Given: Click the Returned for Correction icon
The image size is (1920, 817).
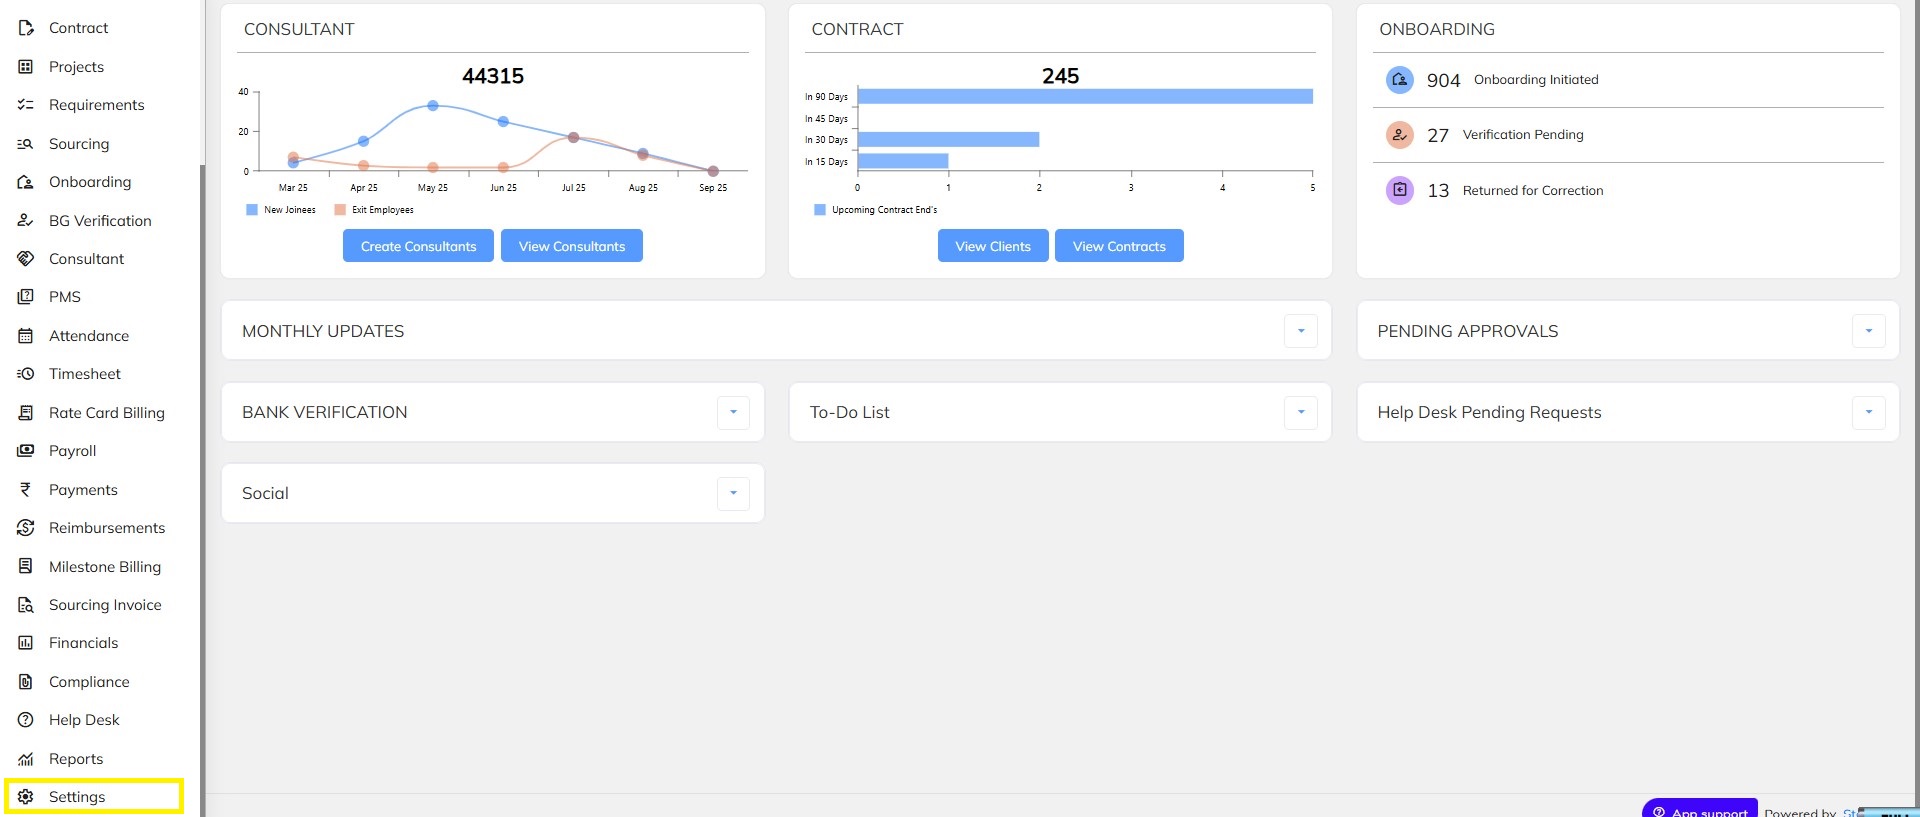Looking at the screenshot, I should [x=1400, y=190].
